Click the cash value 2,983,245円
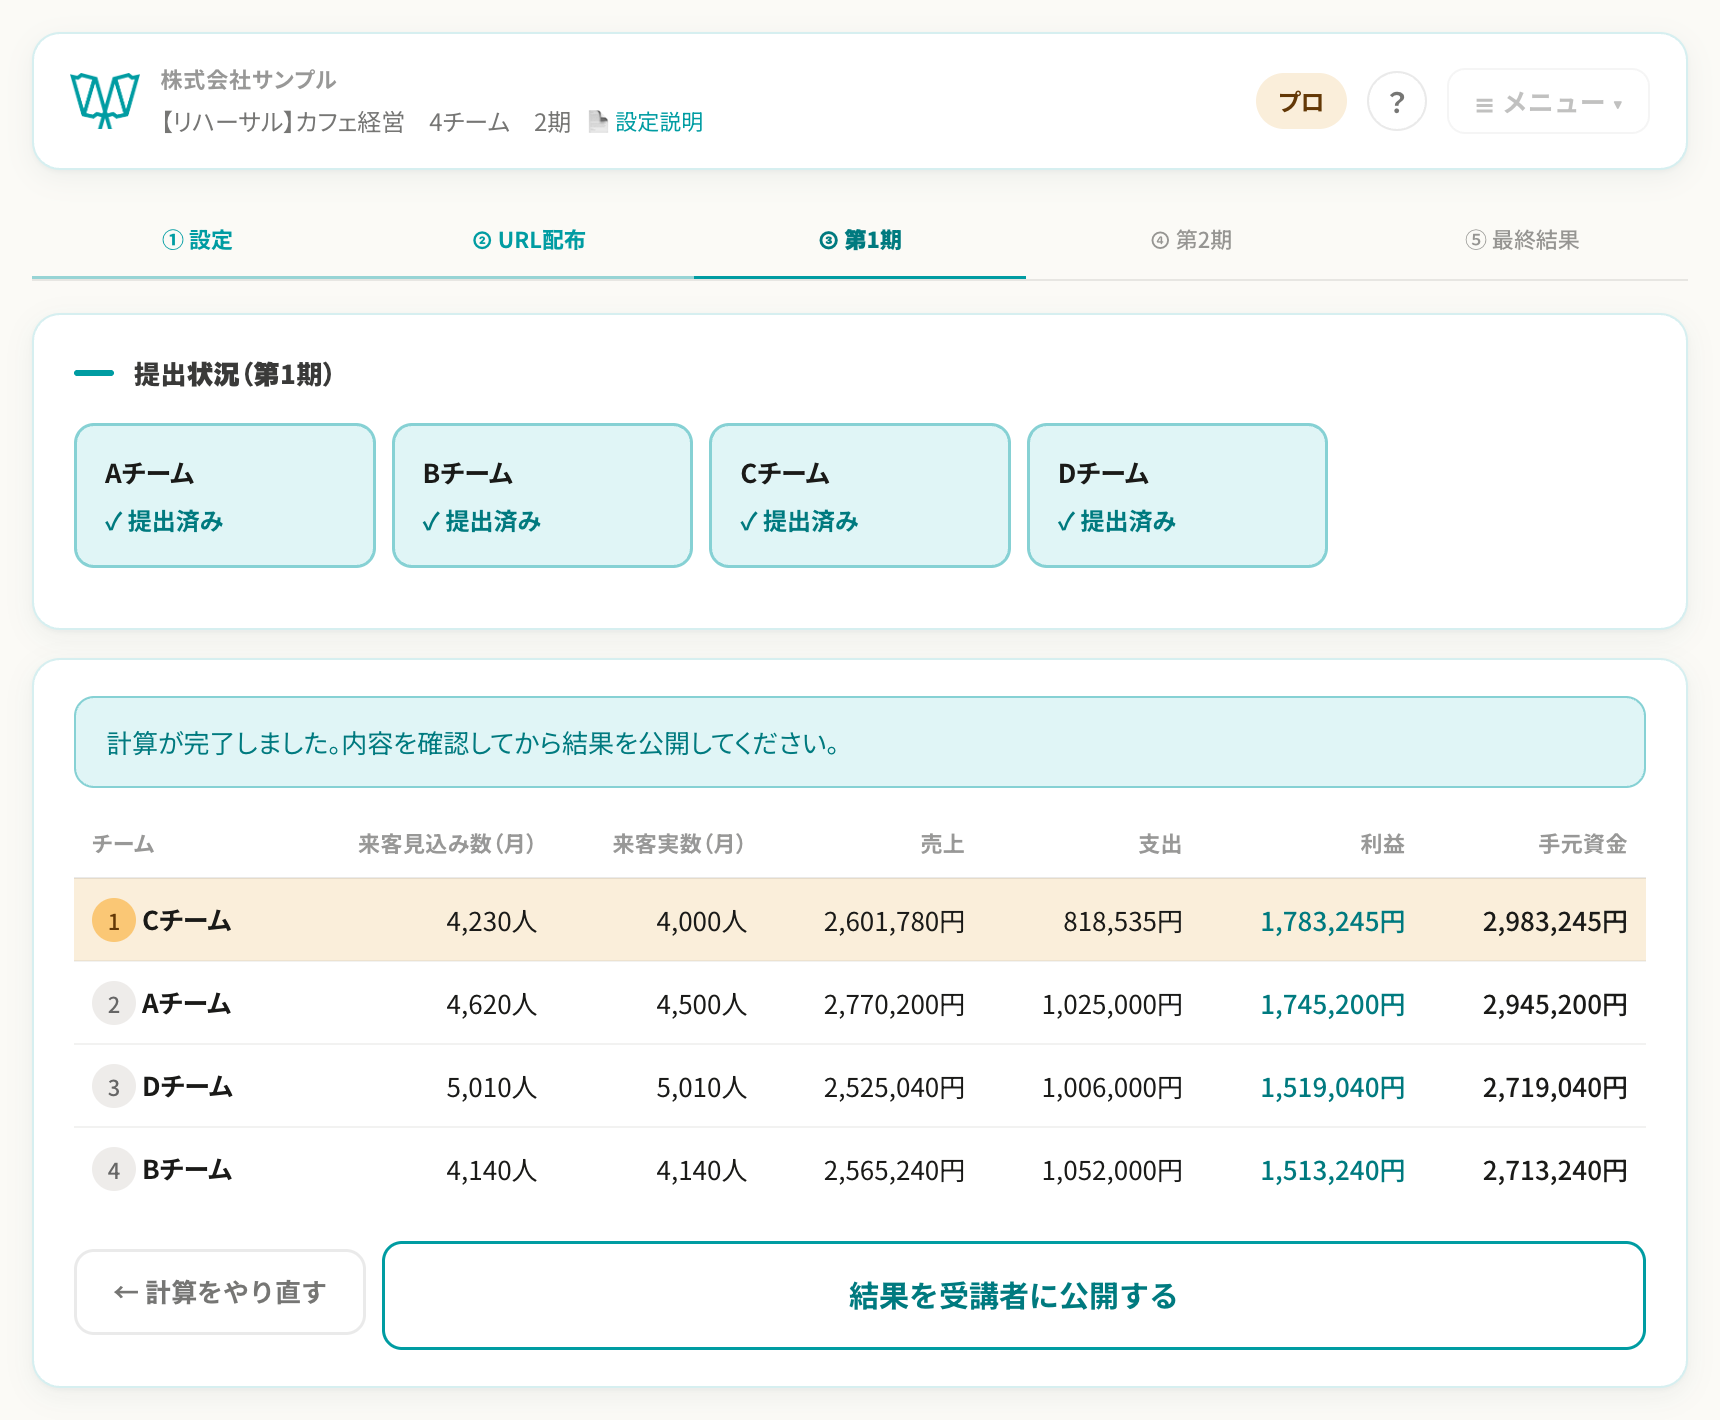Screen dimensions: 1720x1420 pos(1555,922)
